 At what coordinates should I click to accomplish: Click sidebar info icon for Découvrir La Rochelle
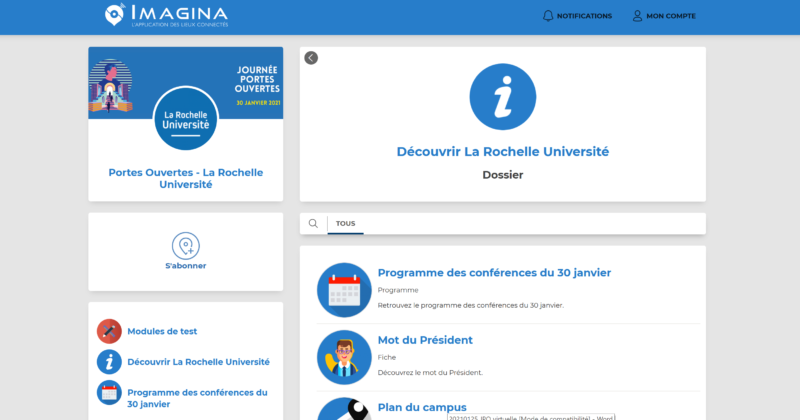pyautogui.click(x=109, y=361)
